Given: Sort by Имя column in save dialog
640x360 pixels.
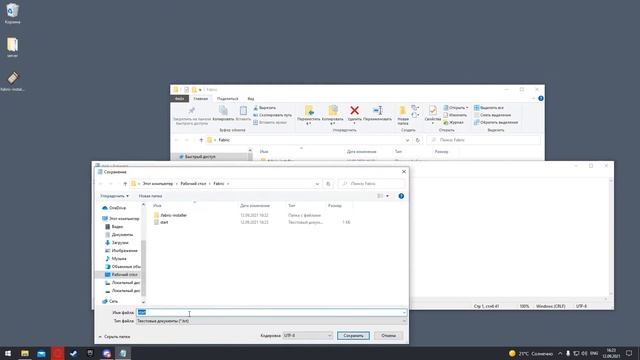Looking at the screenshot, I should tap(157, 206).
